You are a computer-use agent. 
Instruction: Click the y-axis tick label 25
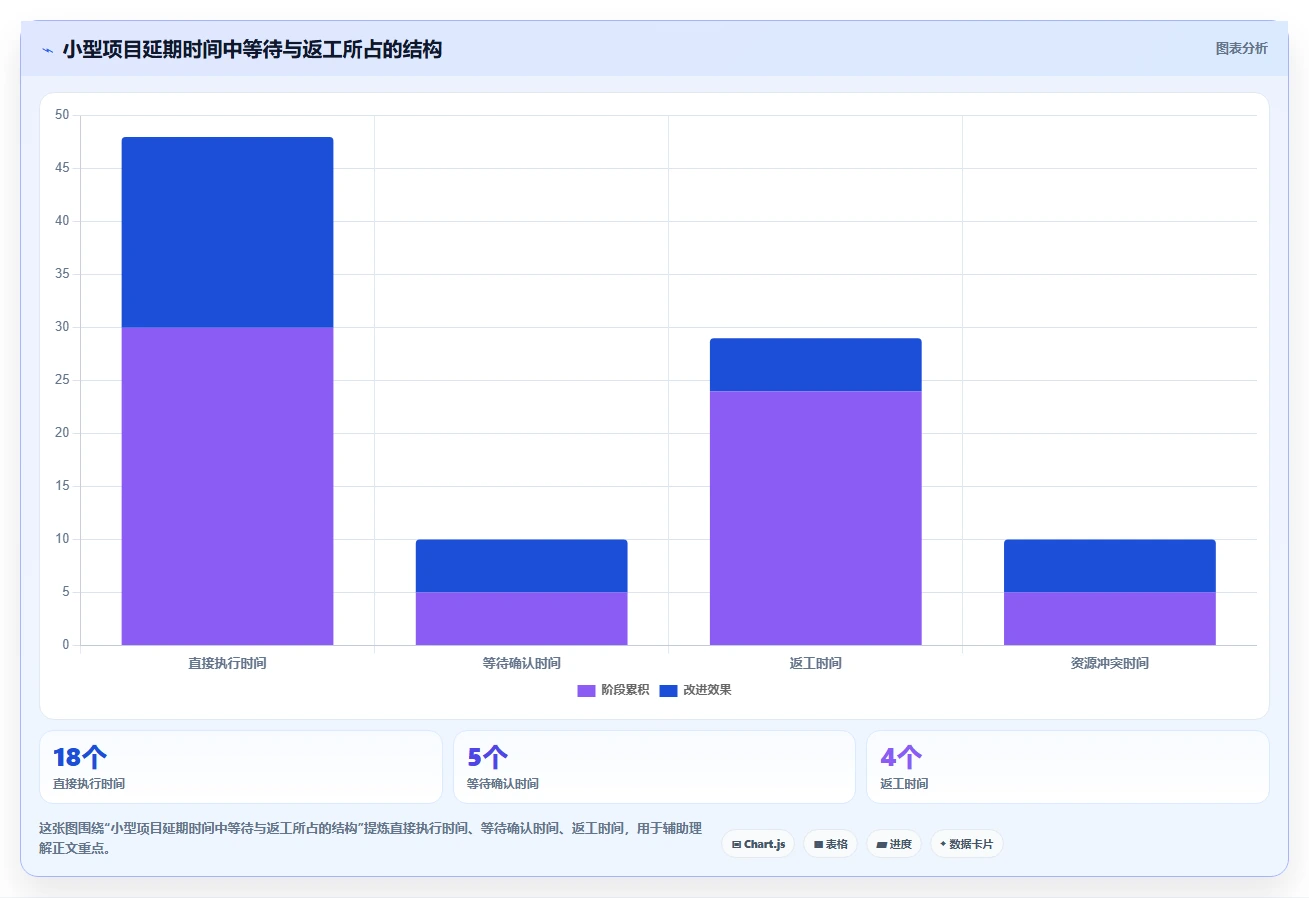click(x=62, y=380)
